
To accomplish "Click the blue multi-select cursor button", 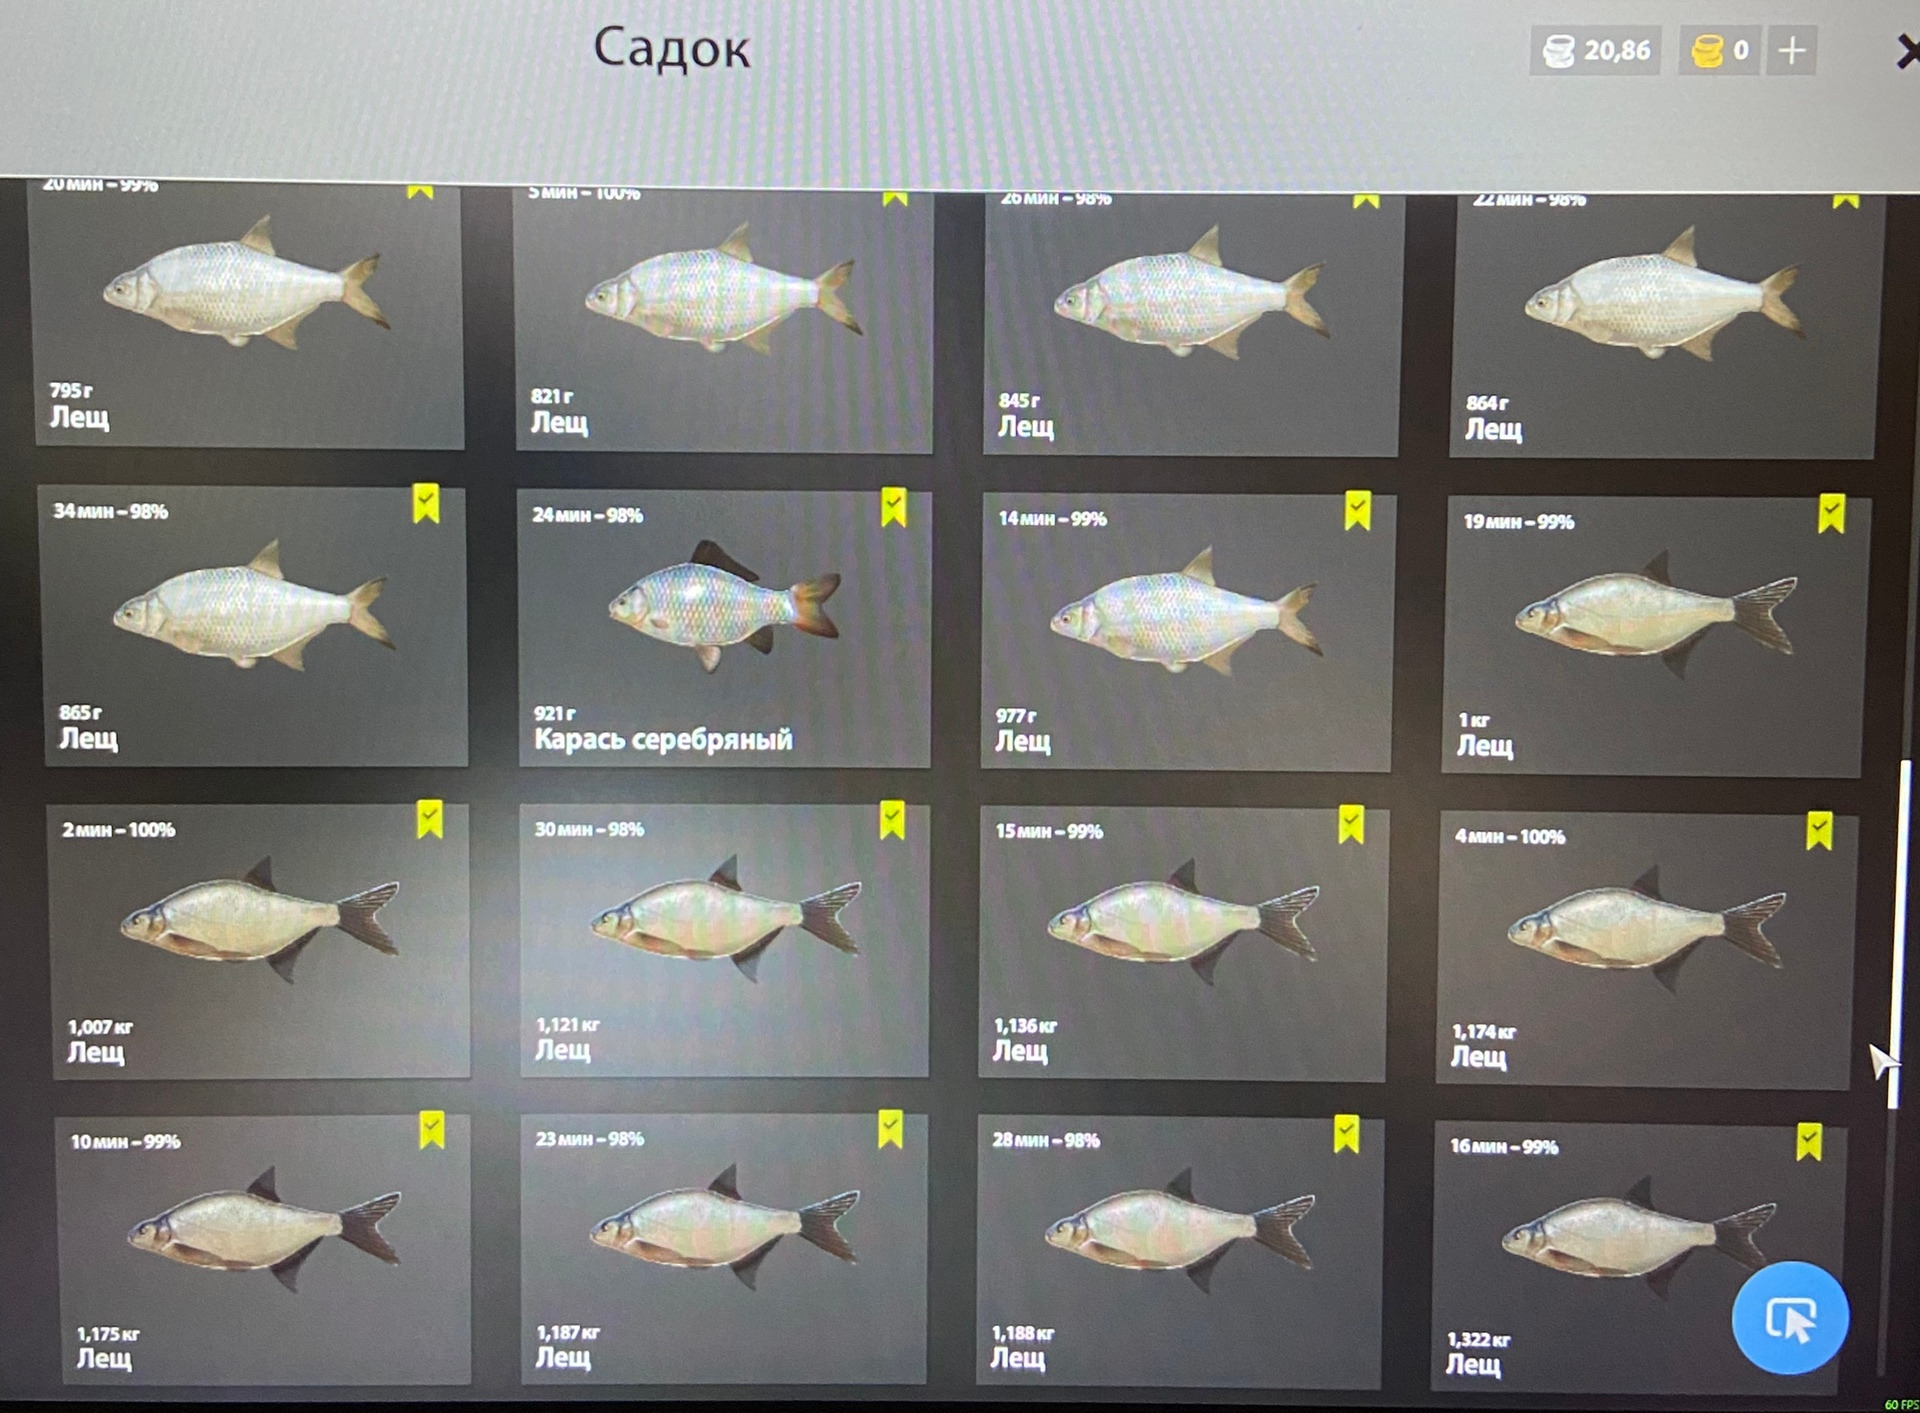I will coord(1790,1318).
